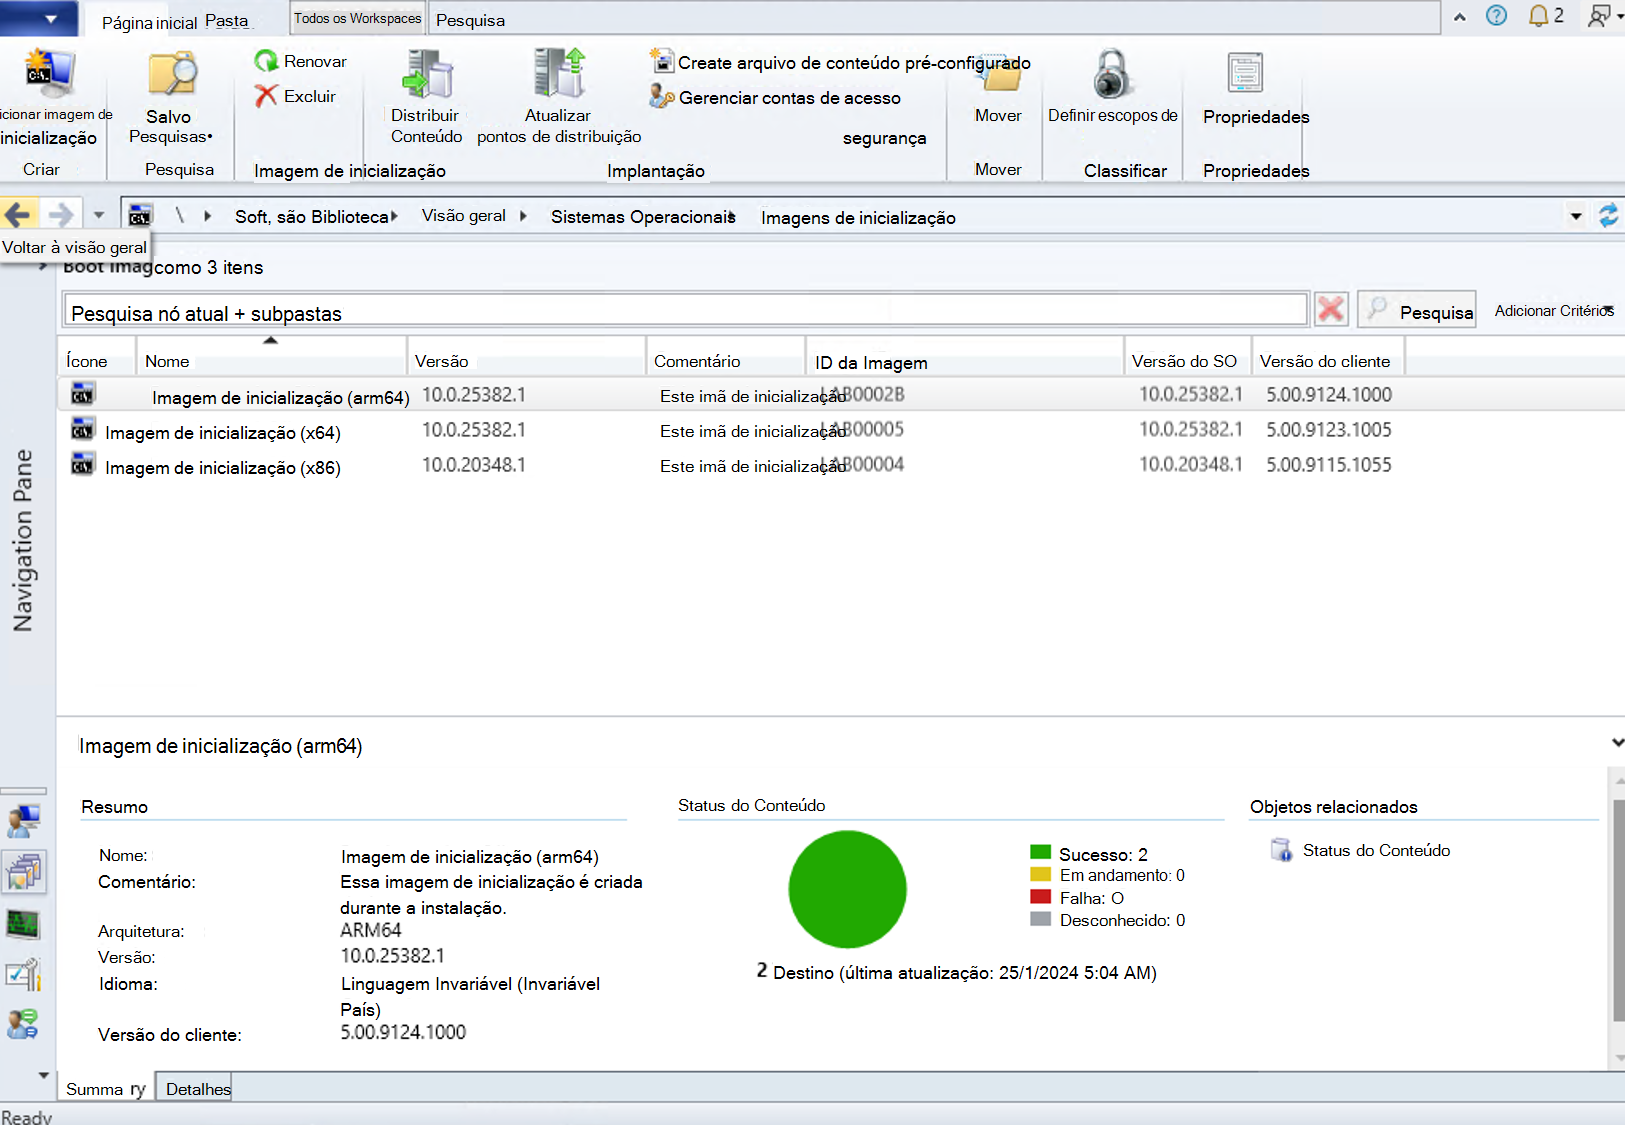Click the Help question mark icon
Image resolution: width=1625 pixels, height=1125 pixels.
click(1496, 16)
